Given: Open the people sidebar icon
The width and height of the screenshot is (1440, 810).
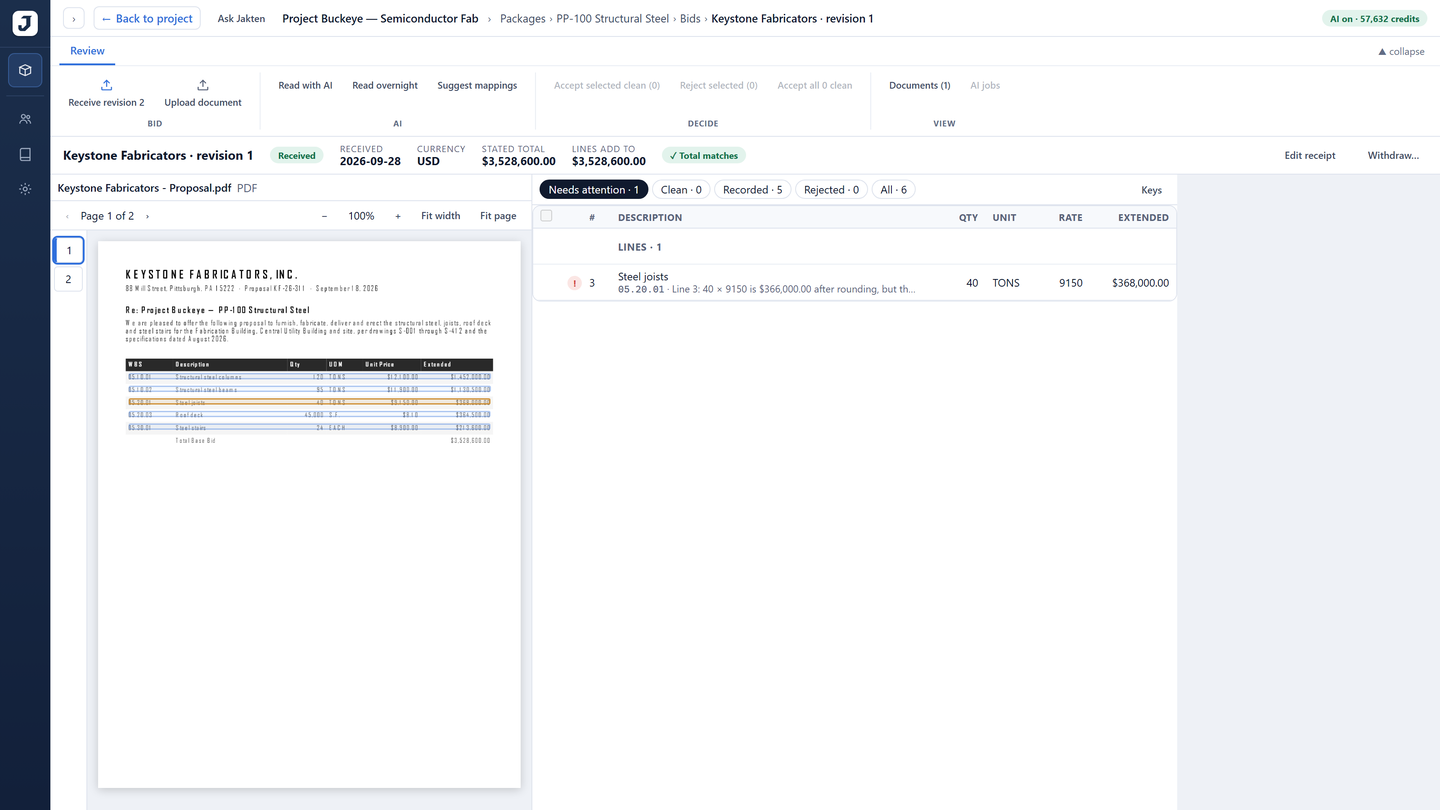Looking at the screenshot, I should pos(25,119).
